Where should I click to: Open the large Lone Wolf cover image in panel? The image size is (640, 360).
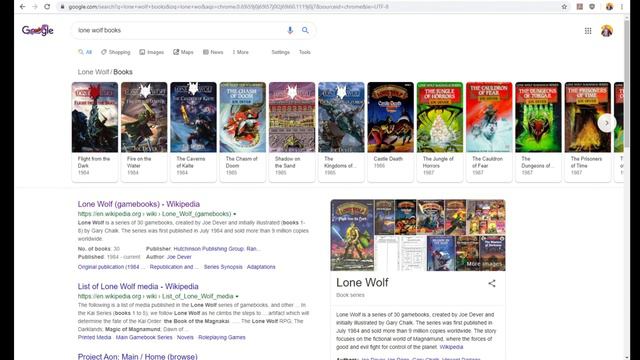coord(352,235)
